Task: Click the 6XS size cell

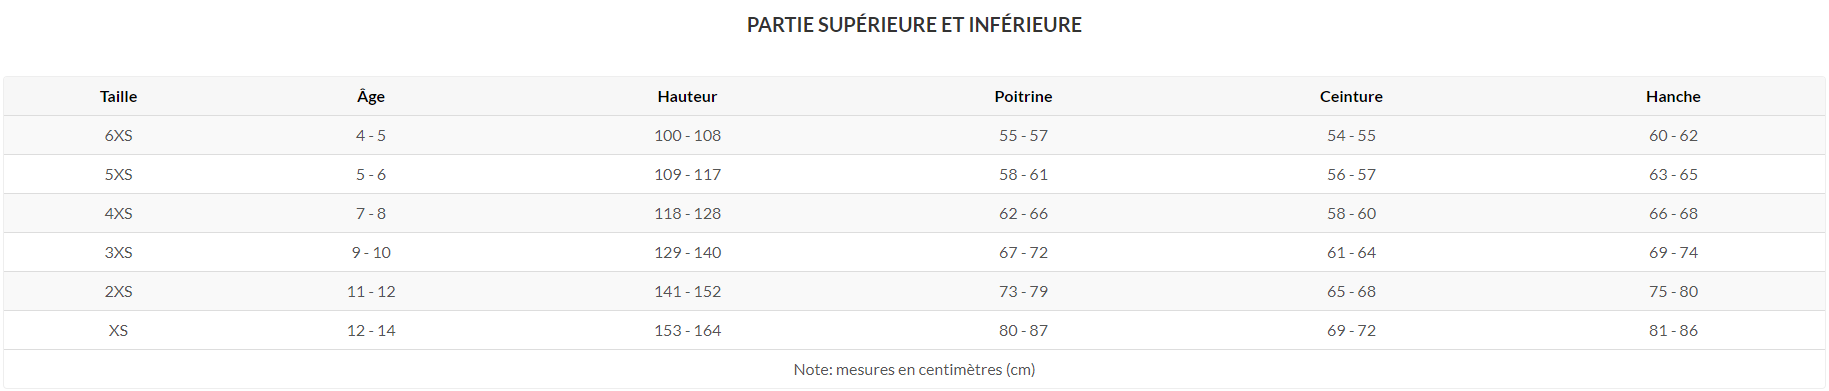Action: pyautogui.click(x=118, y=136)
